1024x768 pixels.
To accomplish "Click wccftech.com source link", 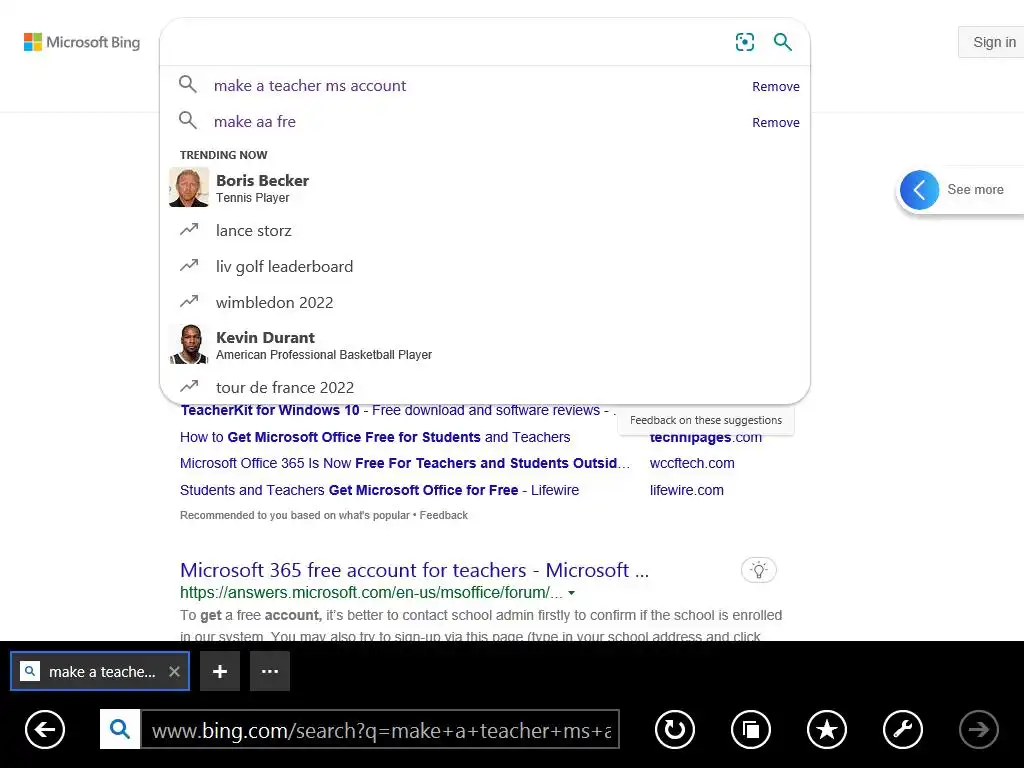I will pos(692,463).
